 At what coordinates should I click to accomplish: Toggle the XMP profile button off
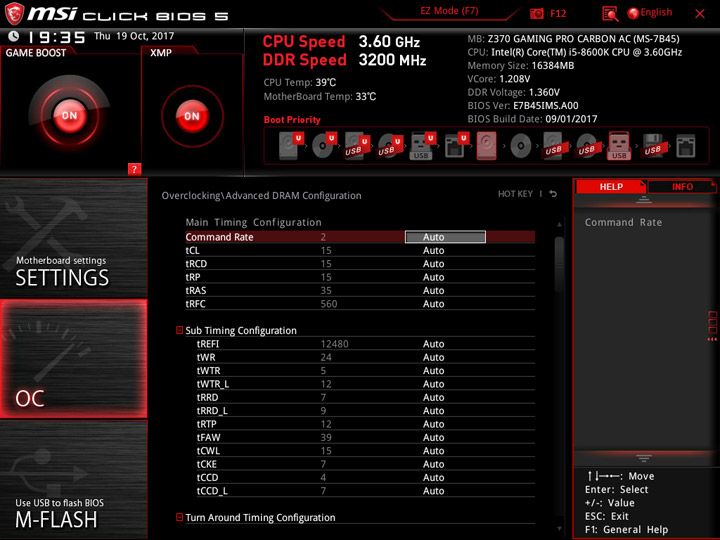pyautogui.click(x=192, y=116)
